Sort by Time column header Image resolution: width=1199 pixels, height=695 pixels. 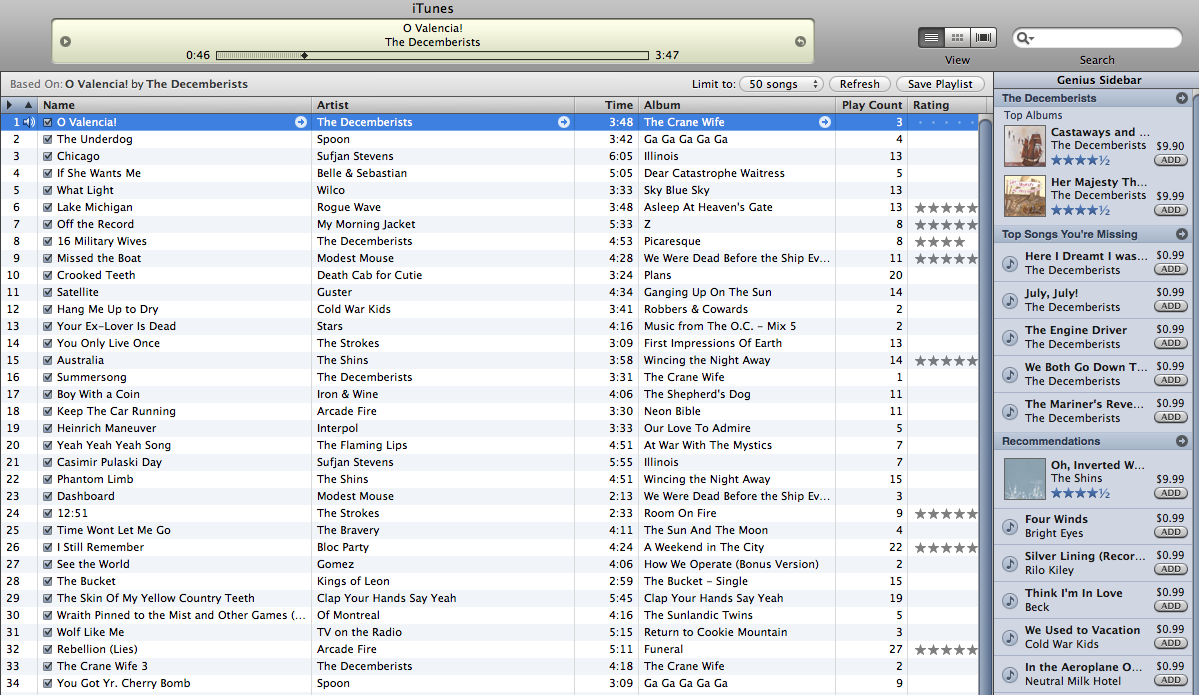tap(606, 105)
